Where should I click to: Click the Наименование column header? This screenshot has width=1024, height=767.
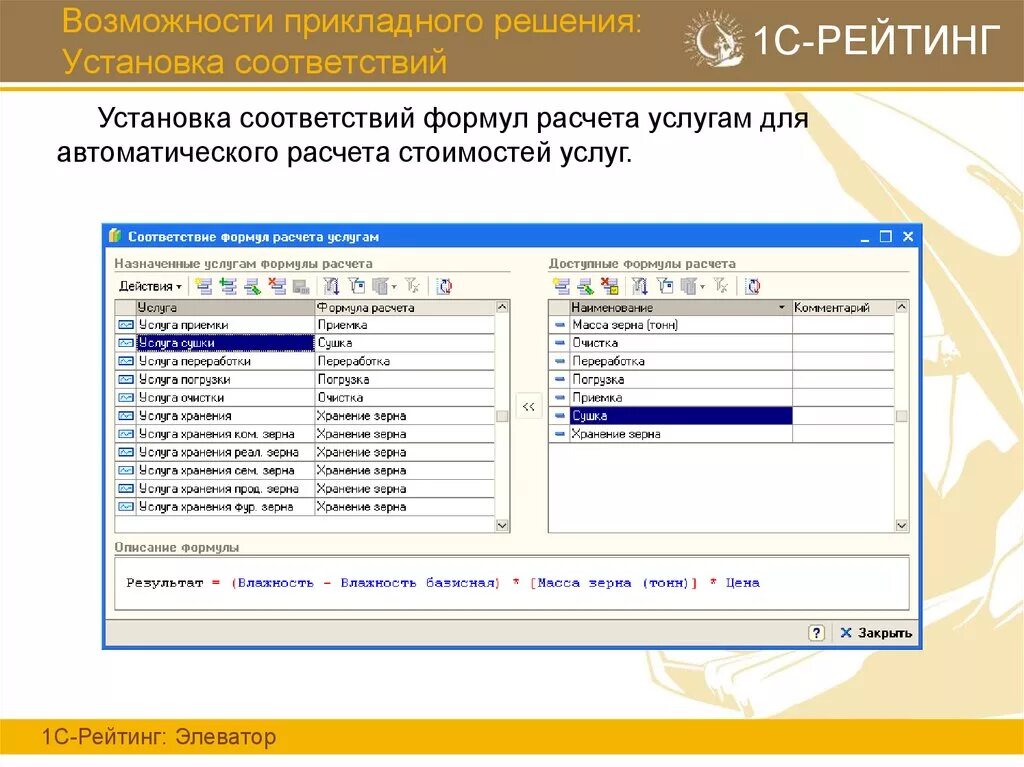tap(680, 307)
